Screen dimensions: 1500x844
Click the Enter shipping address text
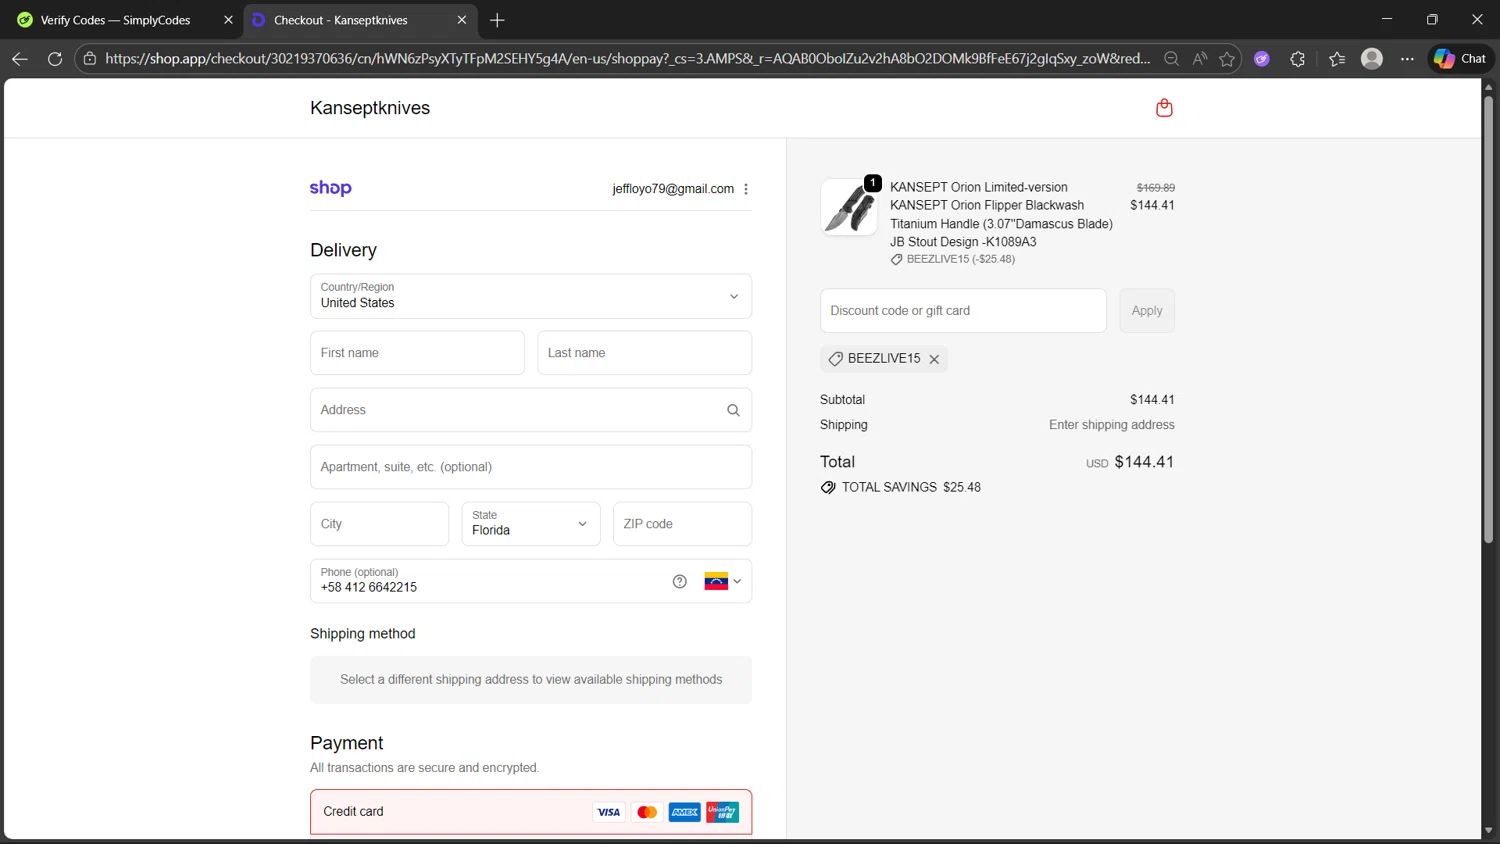point(1112,425)
